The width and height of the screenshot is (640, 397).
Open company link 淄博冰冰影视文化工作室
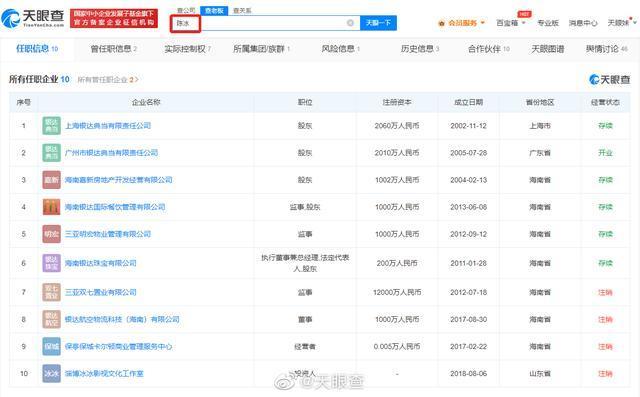pos(104,373)
